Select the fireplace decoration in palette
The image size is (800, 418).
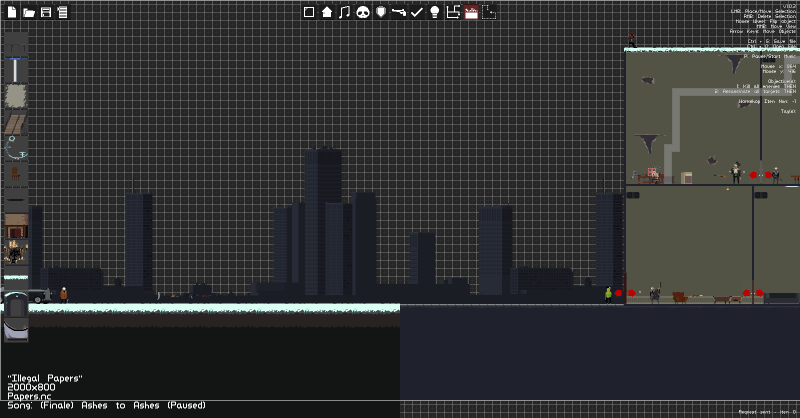tap(15, 226)
